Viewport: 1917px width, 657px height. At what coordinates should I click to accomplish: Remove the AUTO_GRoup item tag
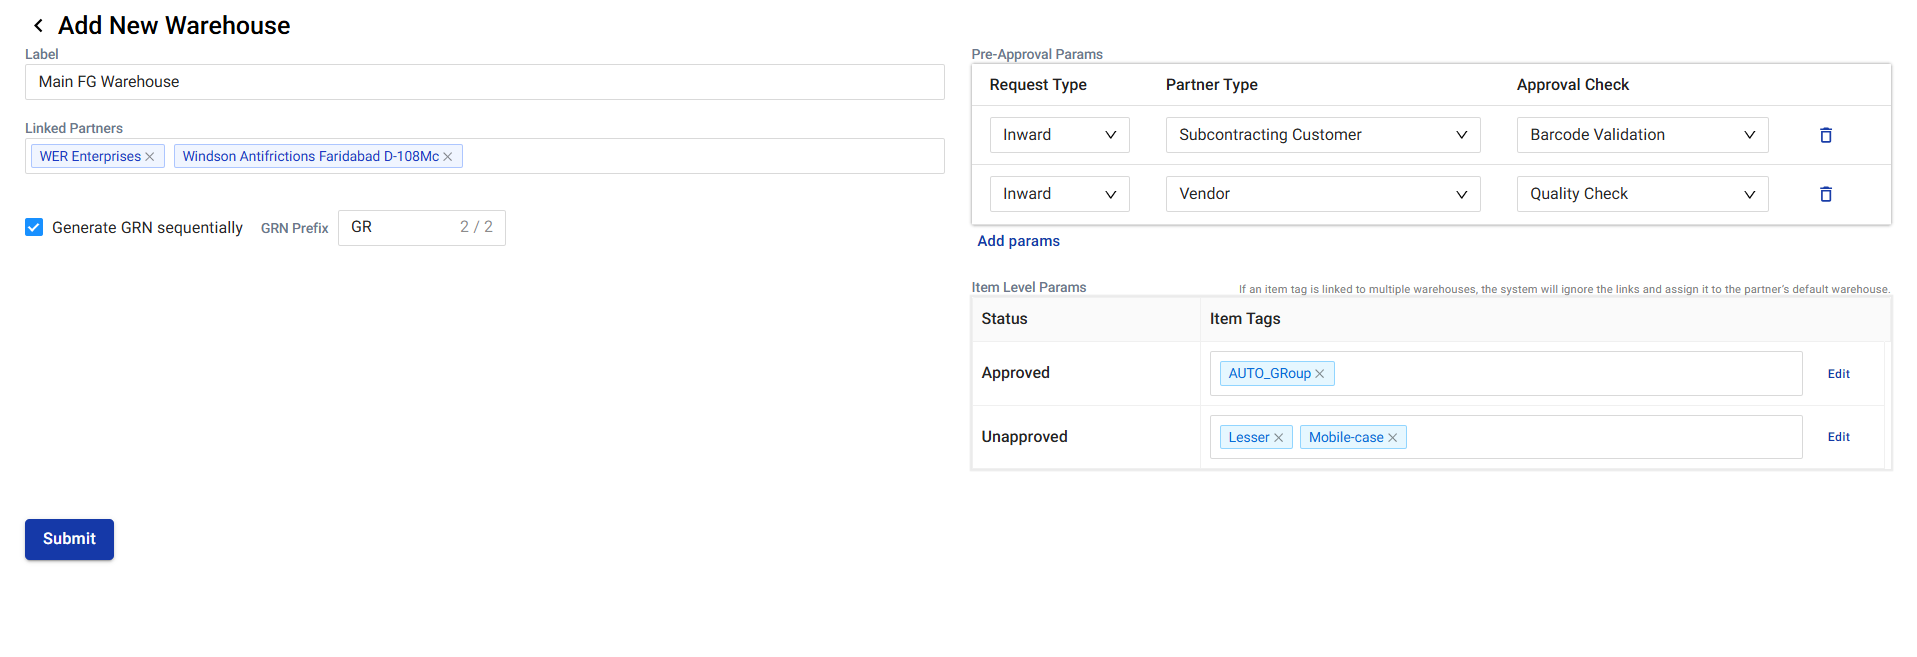(1320, 374)
